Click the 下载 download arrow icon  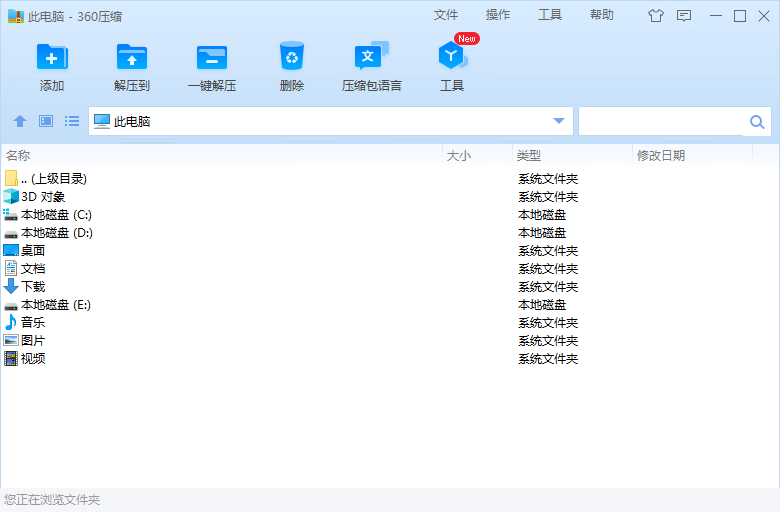(11, 286)
